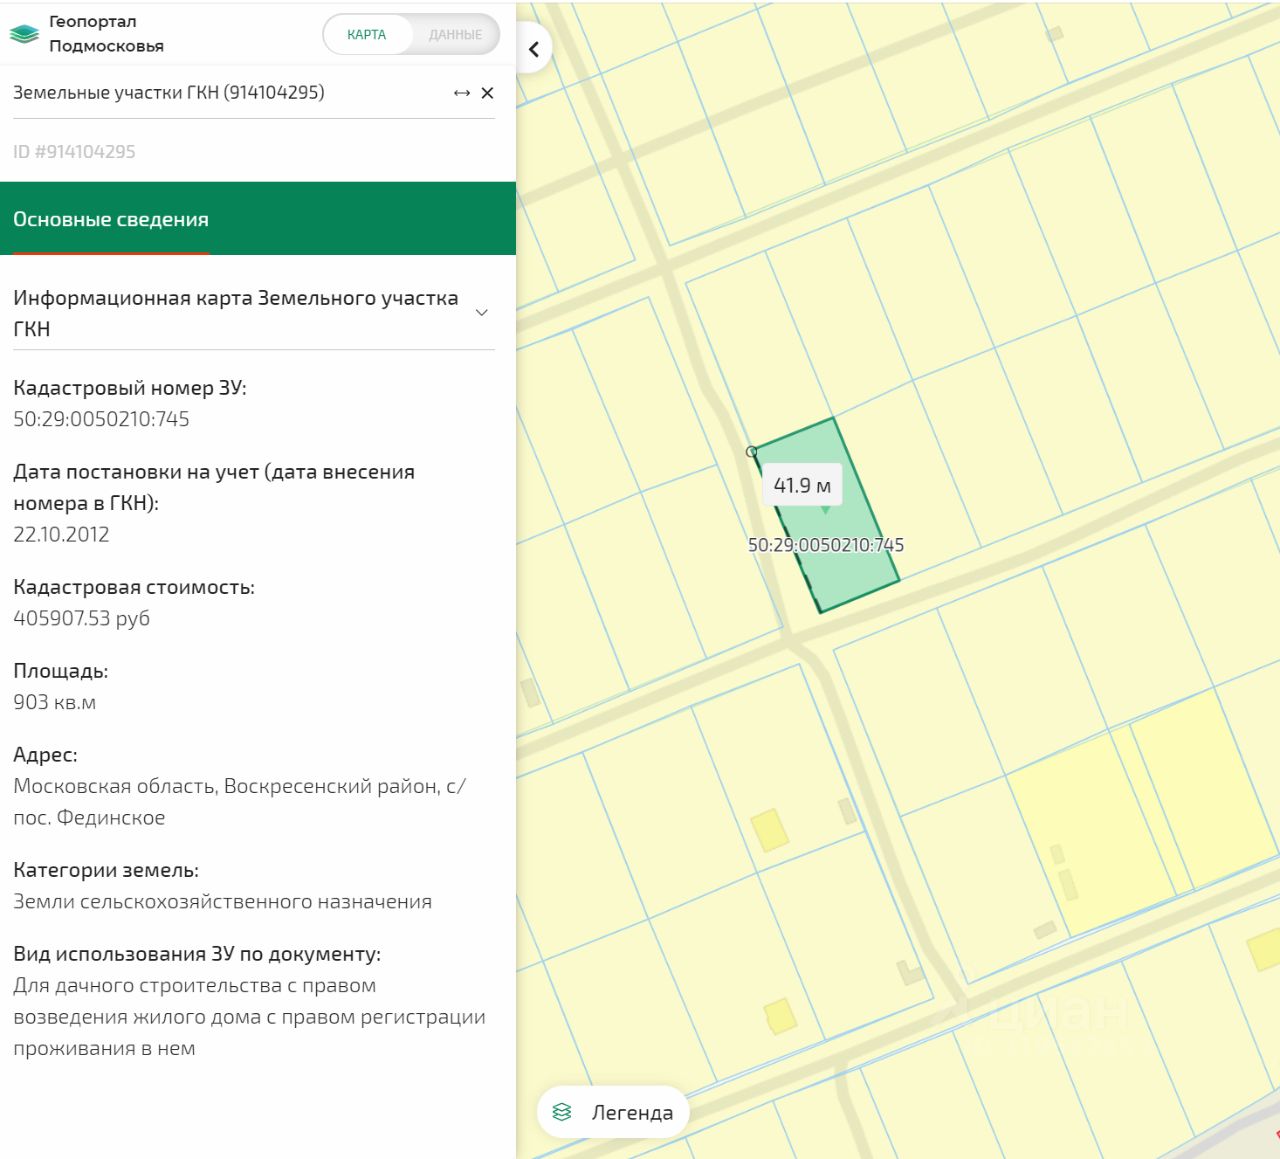Screen dimensions: 1280x1159
Task: Switch to the ДАННЫЕ view
Action: pyautogui.click(x=455, y=34)
